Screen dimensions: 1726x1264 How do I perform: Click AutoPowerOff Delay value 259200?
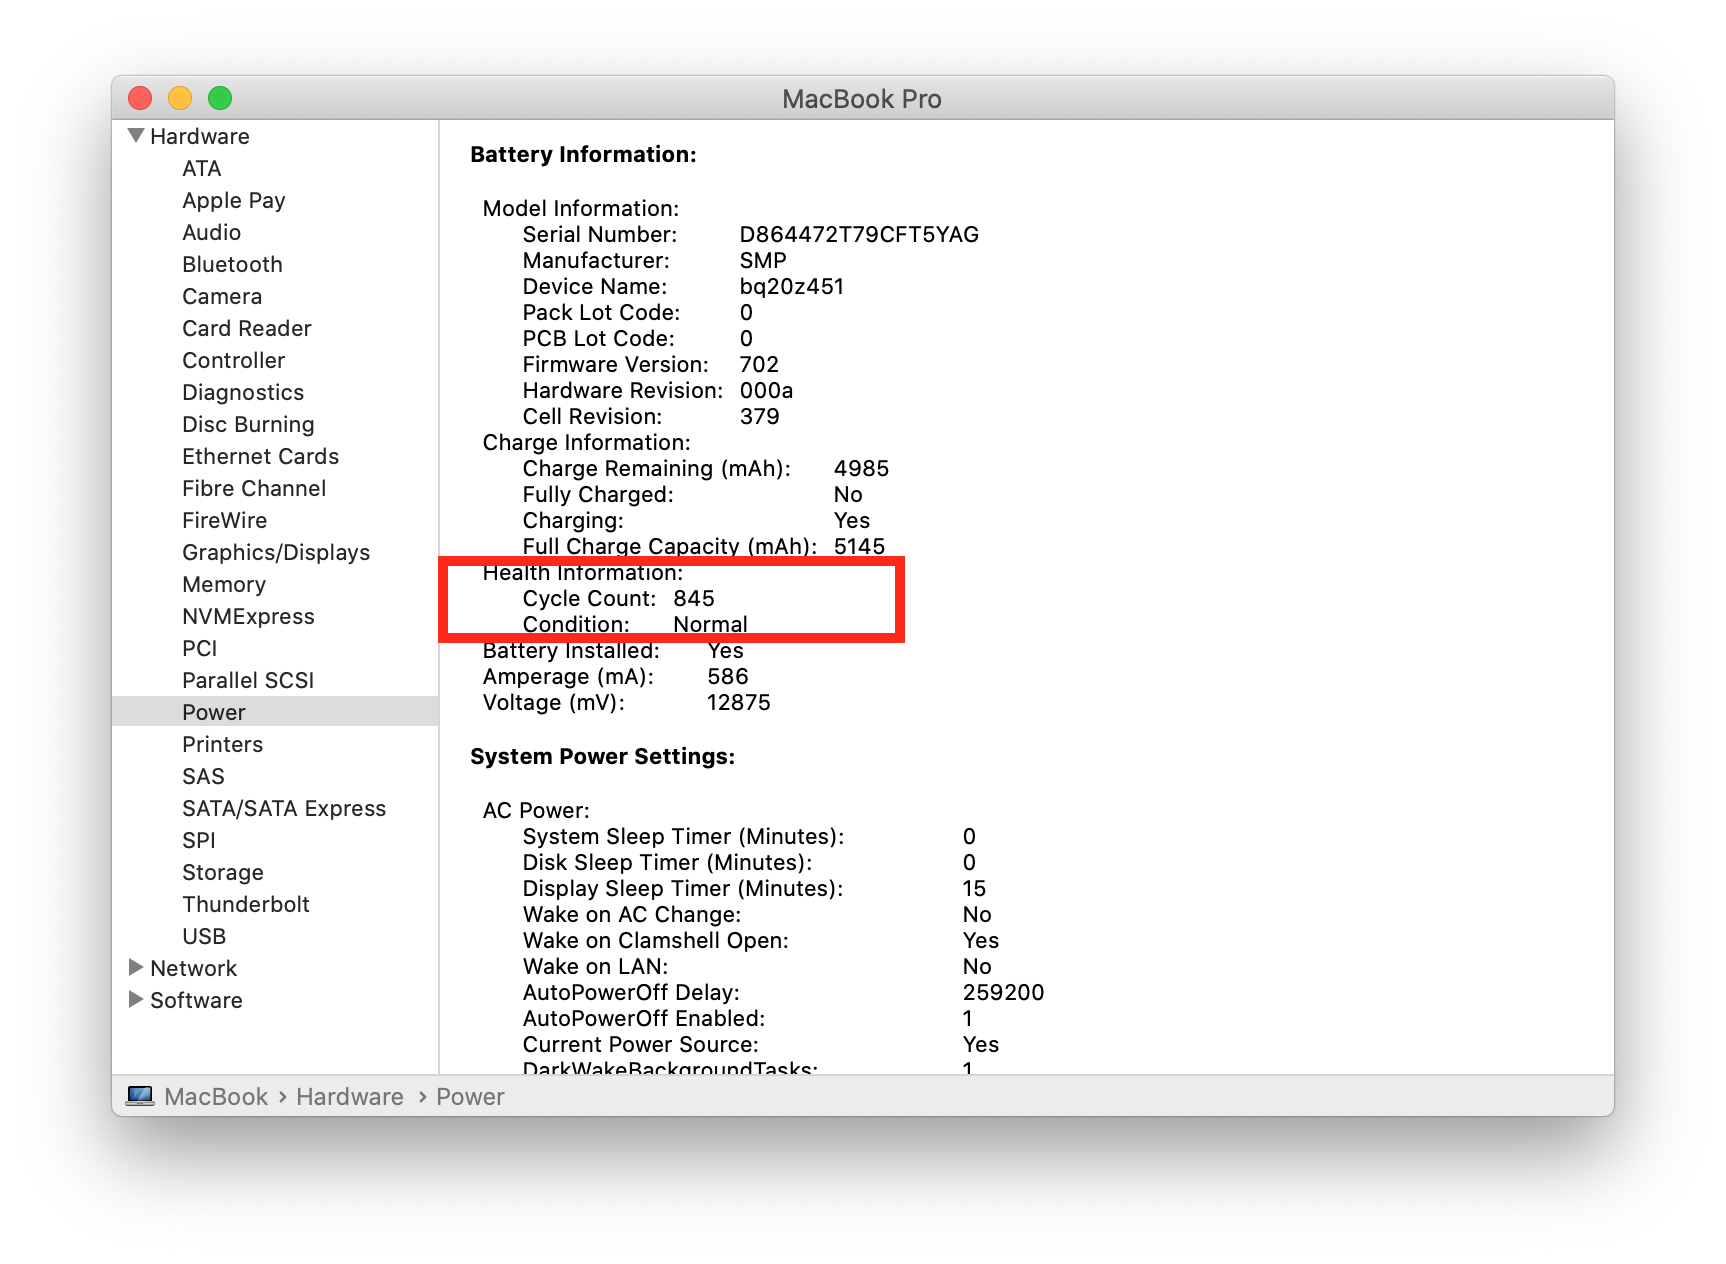[1003, 992]
